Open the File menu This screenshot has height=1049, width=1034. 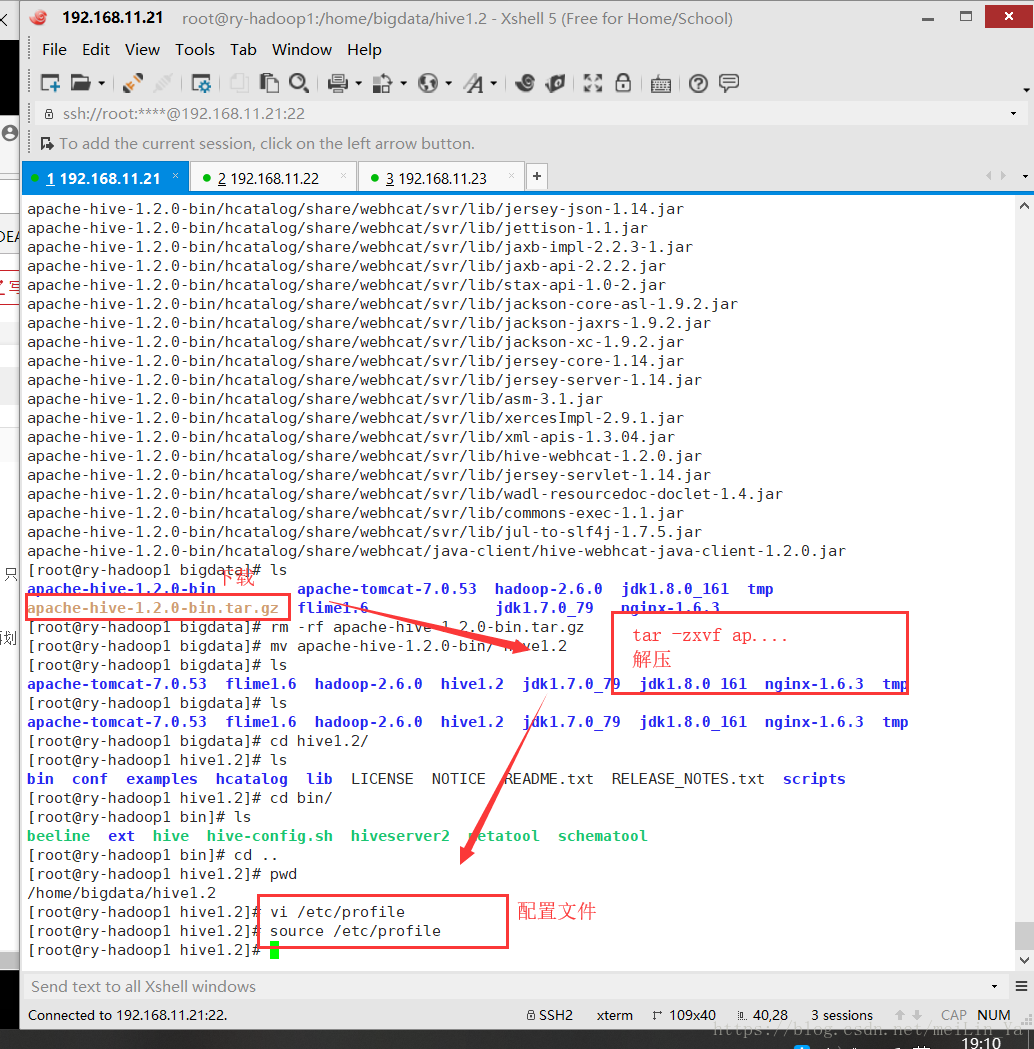54,50
